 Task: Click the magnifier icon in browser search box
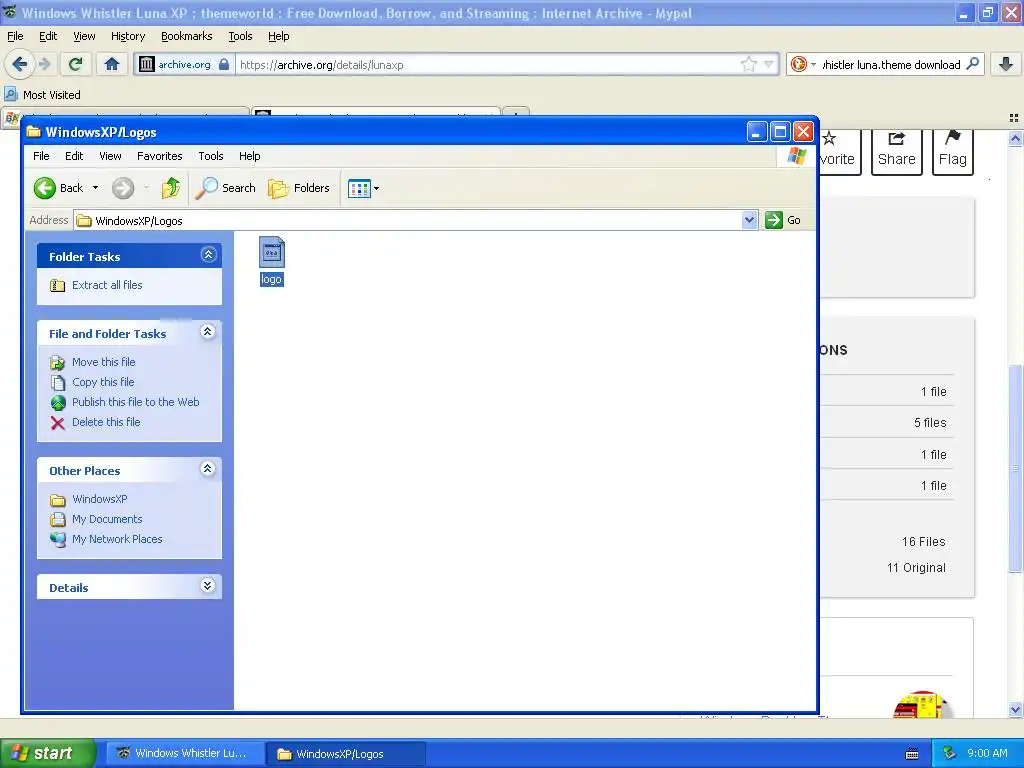pyautogui.click(x=972, y=64)
